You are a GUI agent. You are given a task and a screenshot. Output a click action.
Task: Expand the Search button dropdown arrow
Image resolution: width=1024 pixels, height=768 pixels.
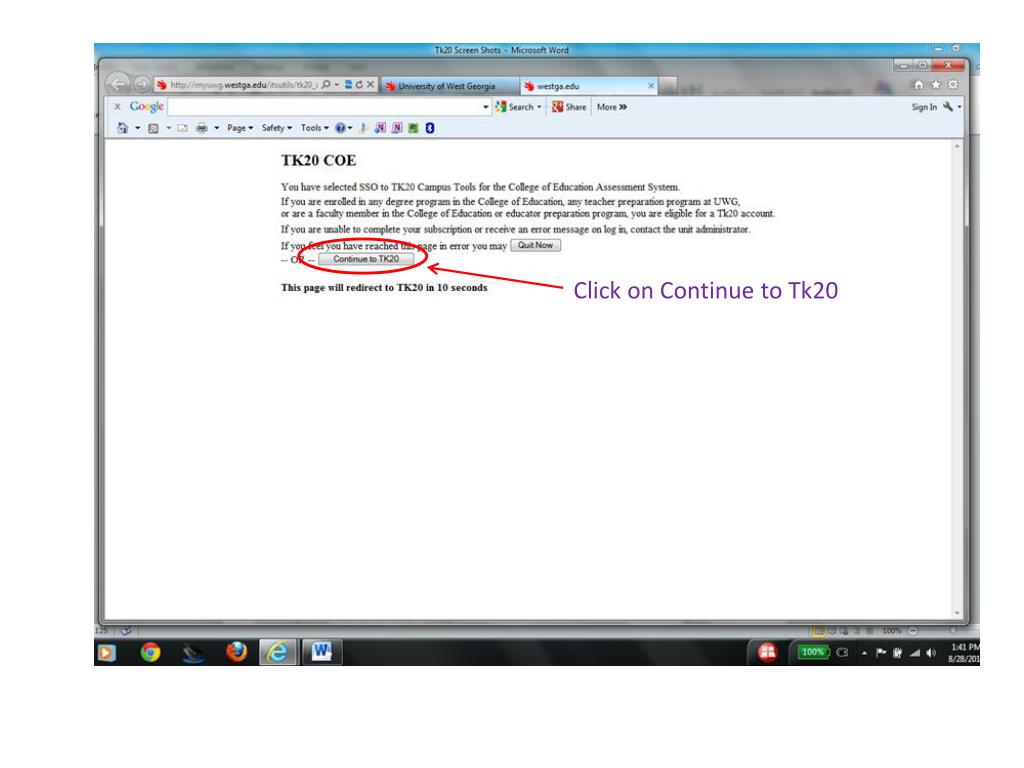[539, 107]
